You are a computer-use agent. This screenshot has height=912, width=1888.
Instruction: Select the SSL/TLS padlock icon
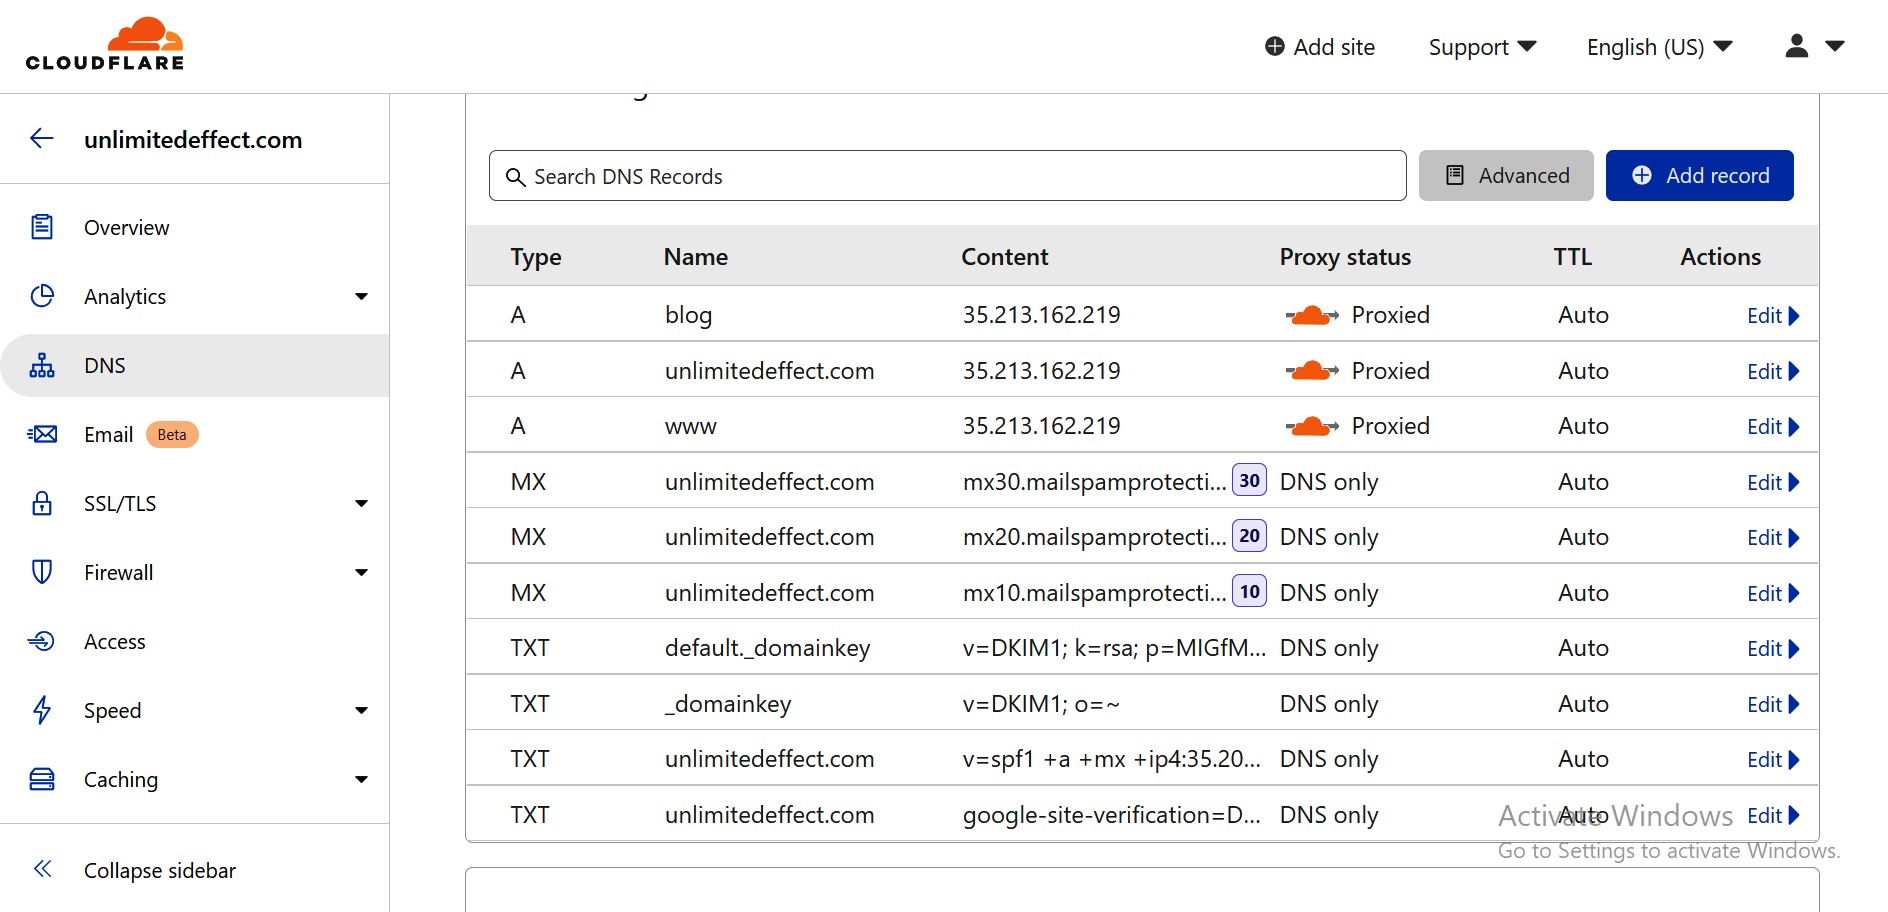click(x=42, y=503)
